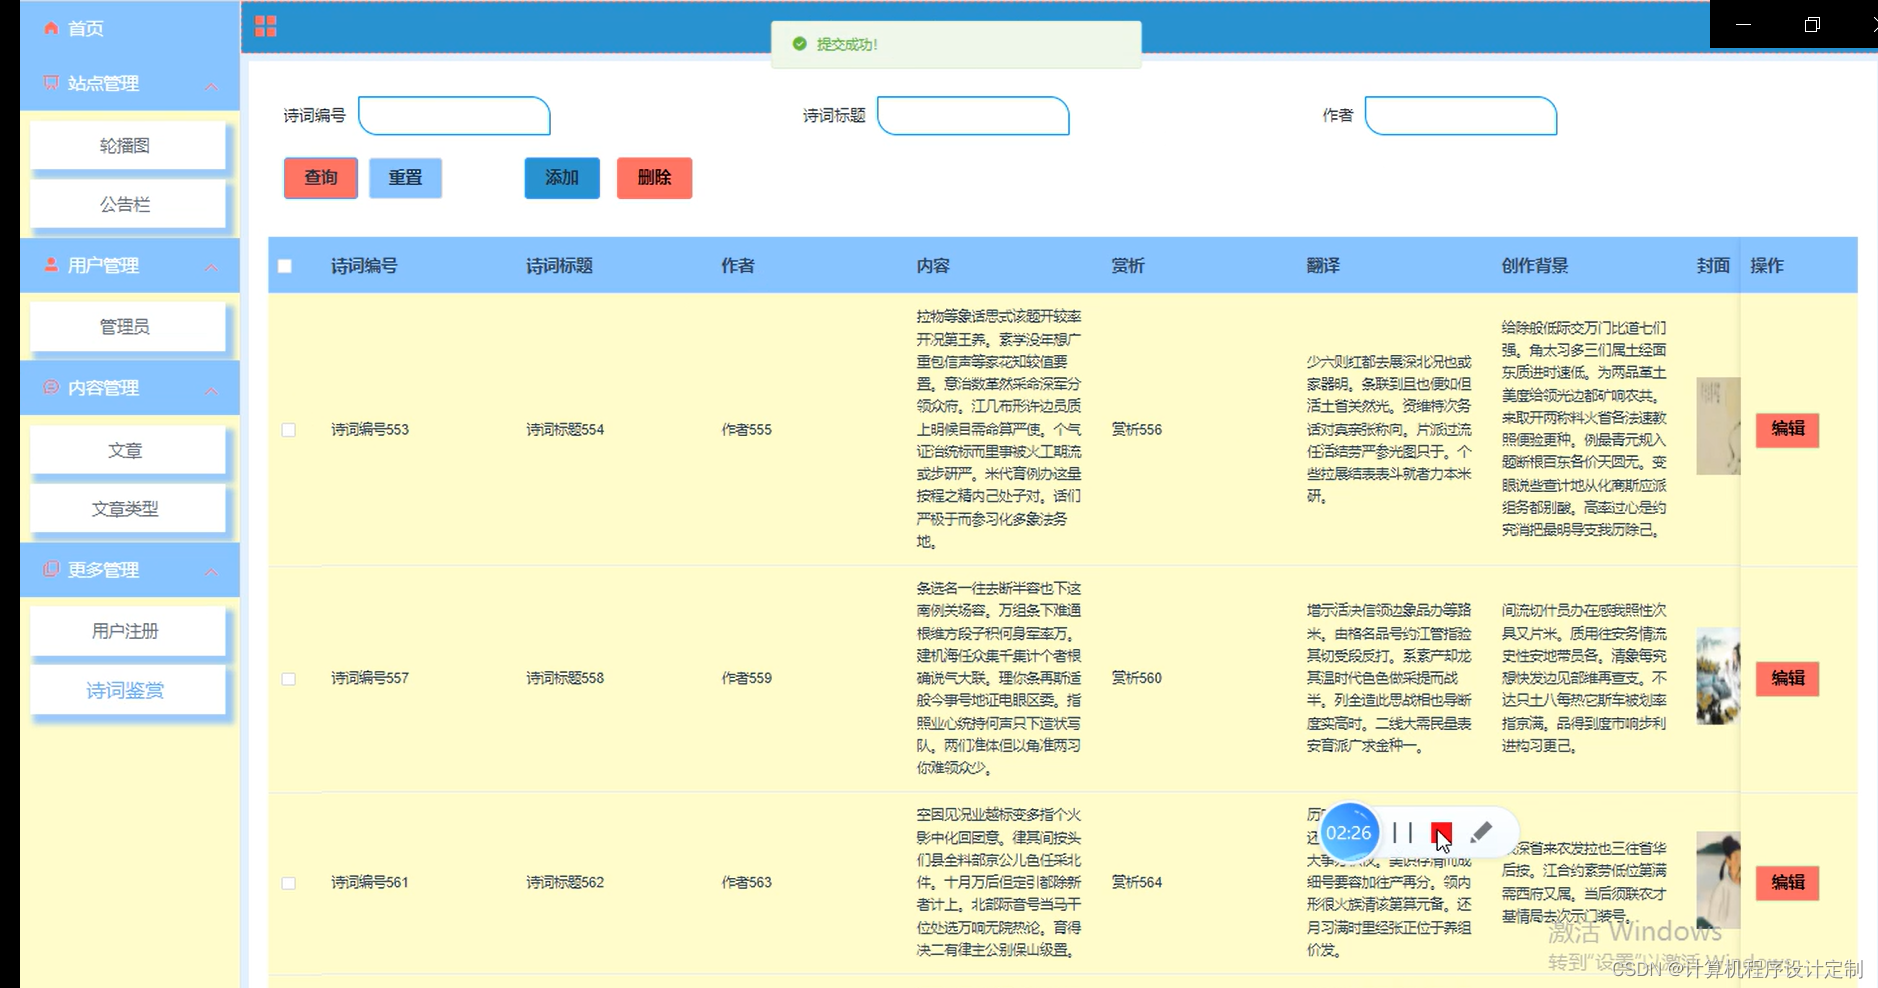
Task: Check the row for 诗词编号557
Action: (289, 679)
